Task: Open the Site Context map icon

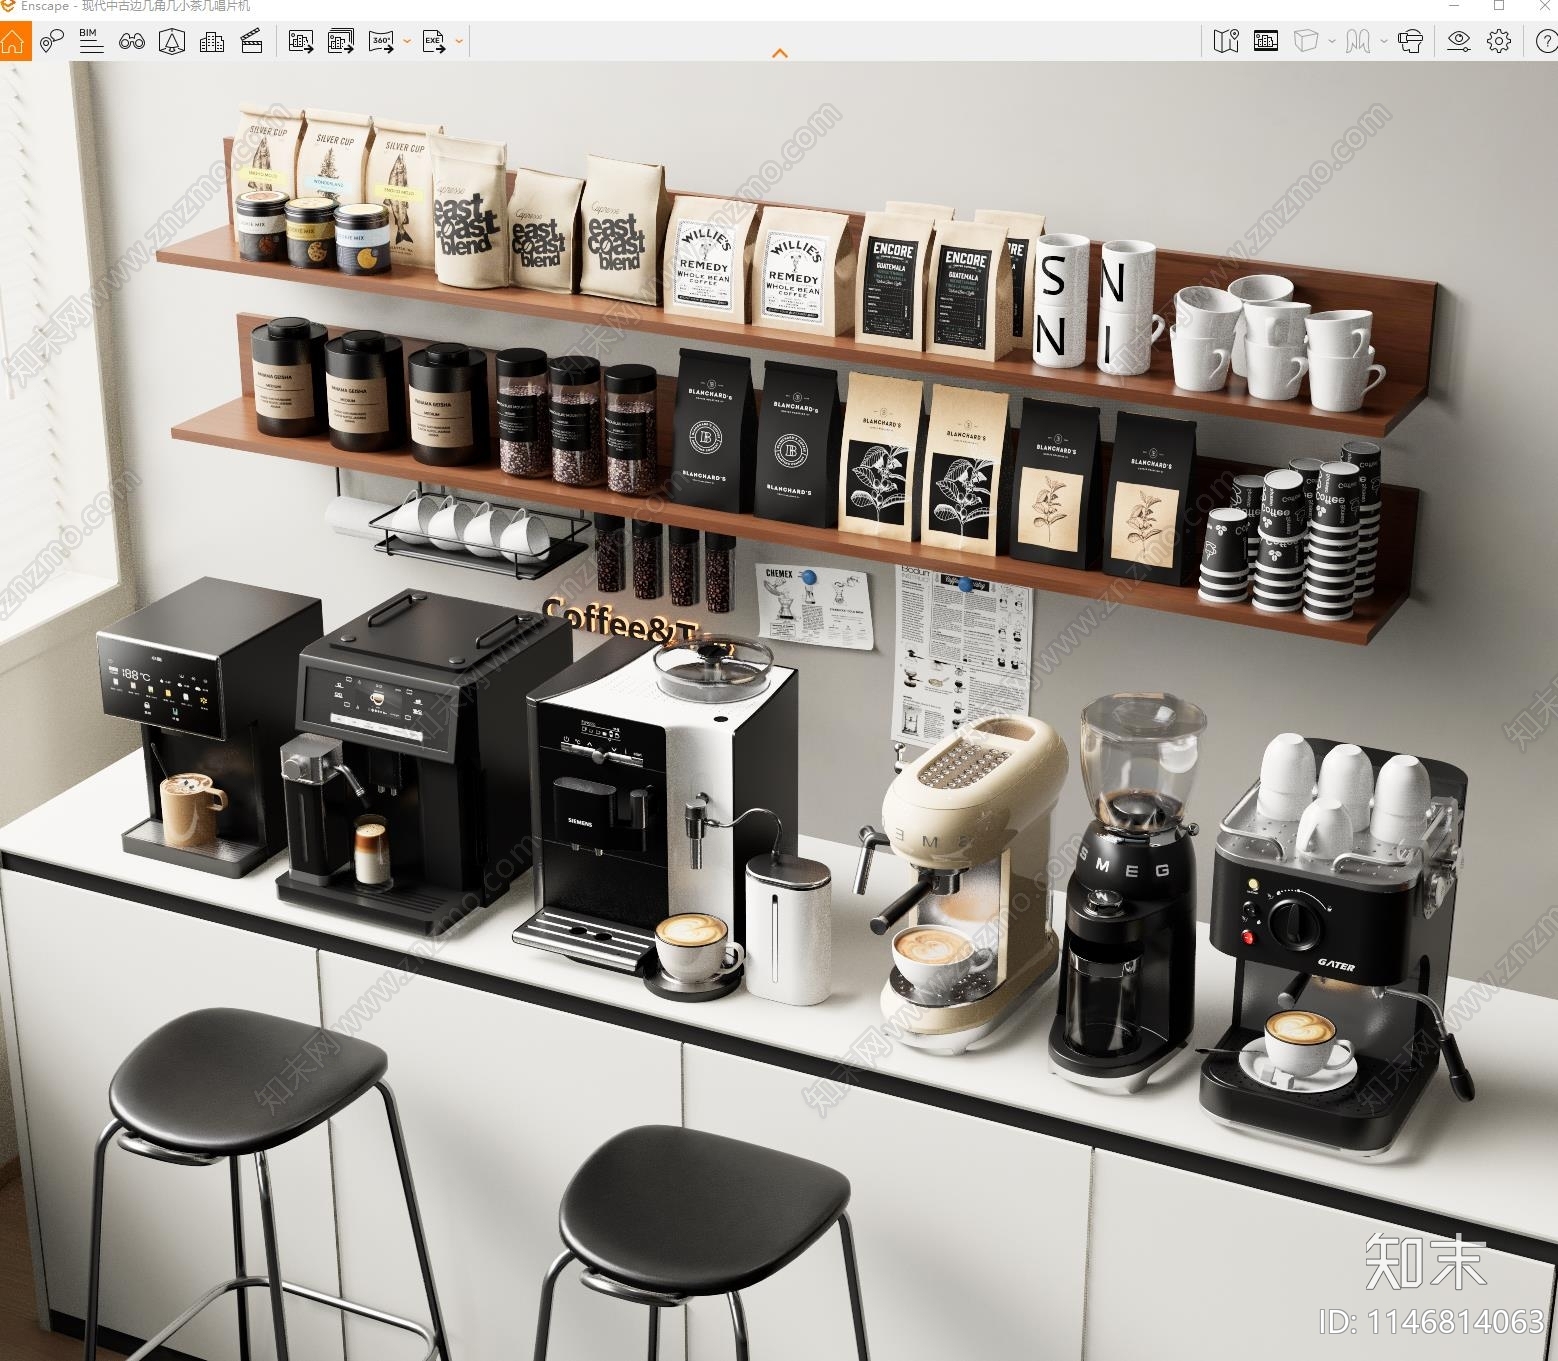Action: (1226, 41)
